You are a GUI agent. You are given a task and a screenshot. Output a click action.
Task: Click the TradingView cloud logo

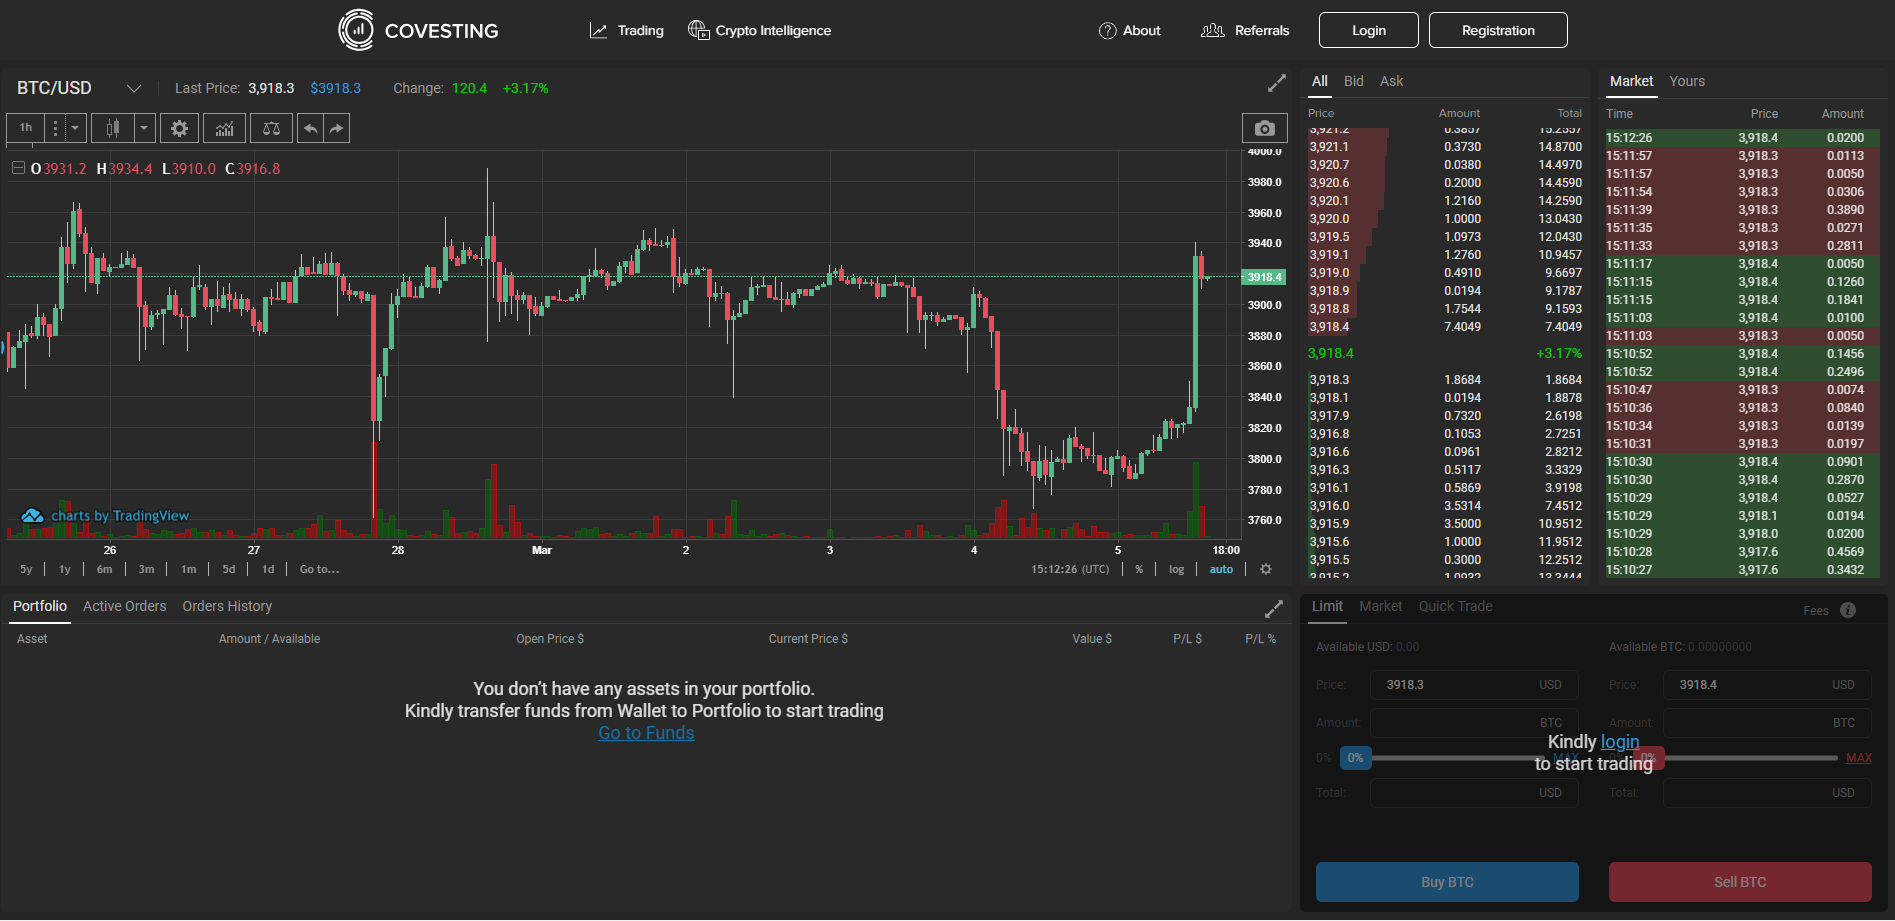pos(32,516)
